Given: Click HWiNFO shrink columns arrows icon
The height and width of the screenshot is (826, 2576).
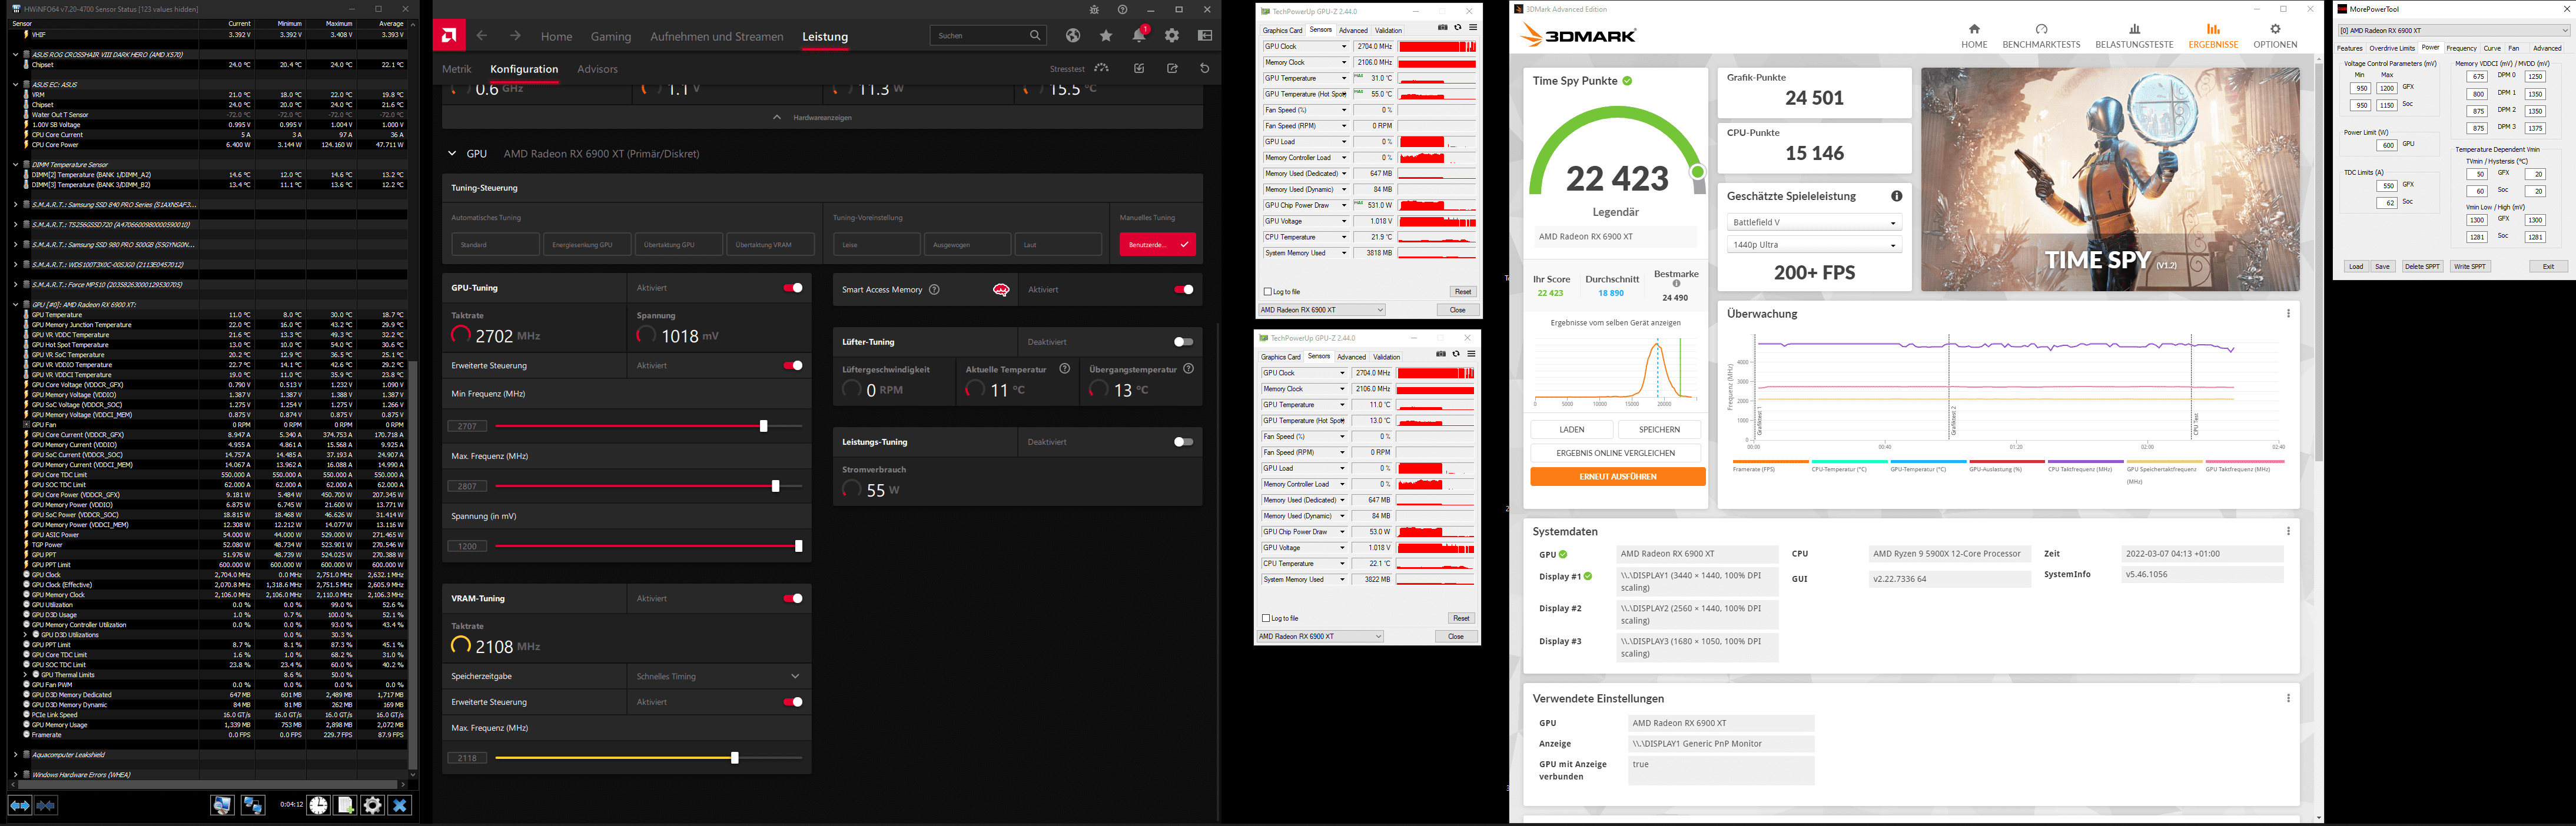Looking at the screenshot, I should click(45, 805).
